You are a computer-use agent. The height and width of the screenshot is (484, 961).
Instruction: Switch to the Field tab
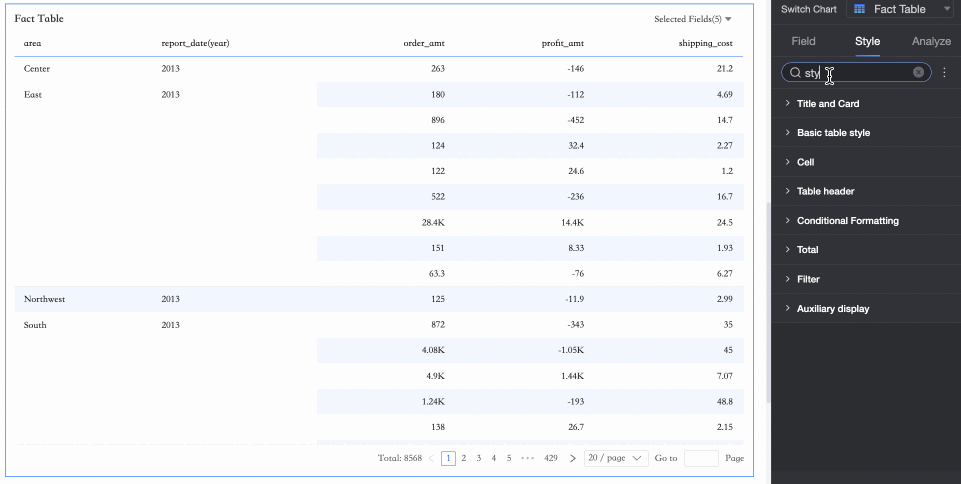point(803,41)
